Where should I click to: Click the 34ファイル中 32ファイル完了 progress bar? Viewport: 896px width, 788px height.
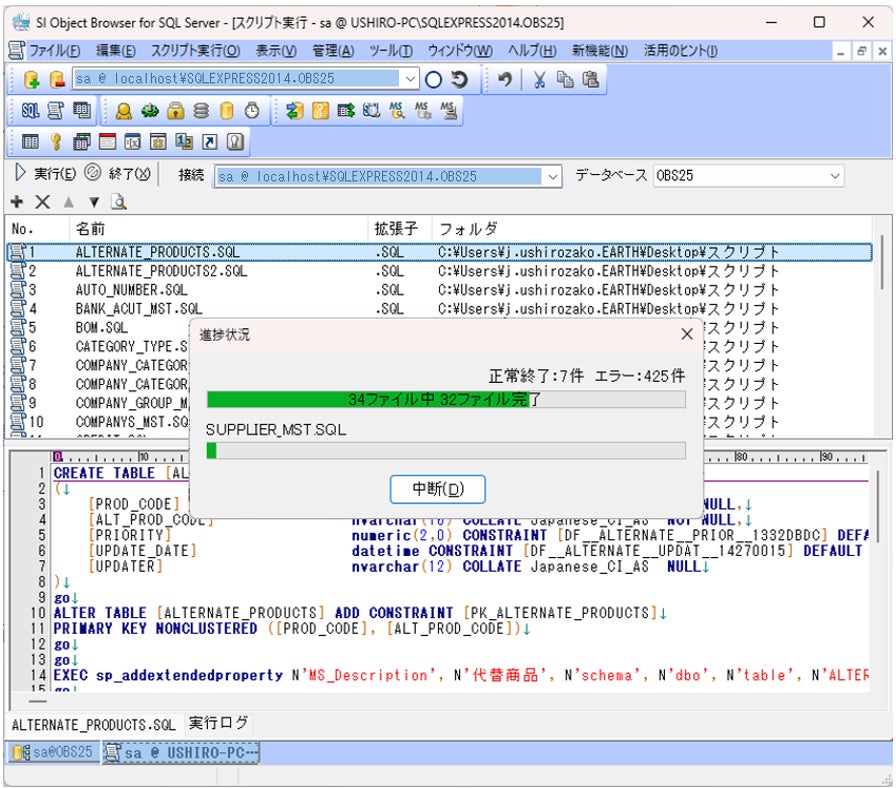point(446,399)
